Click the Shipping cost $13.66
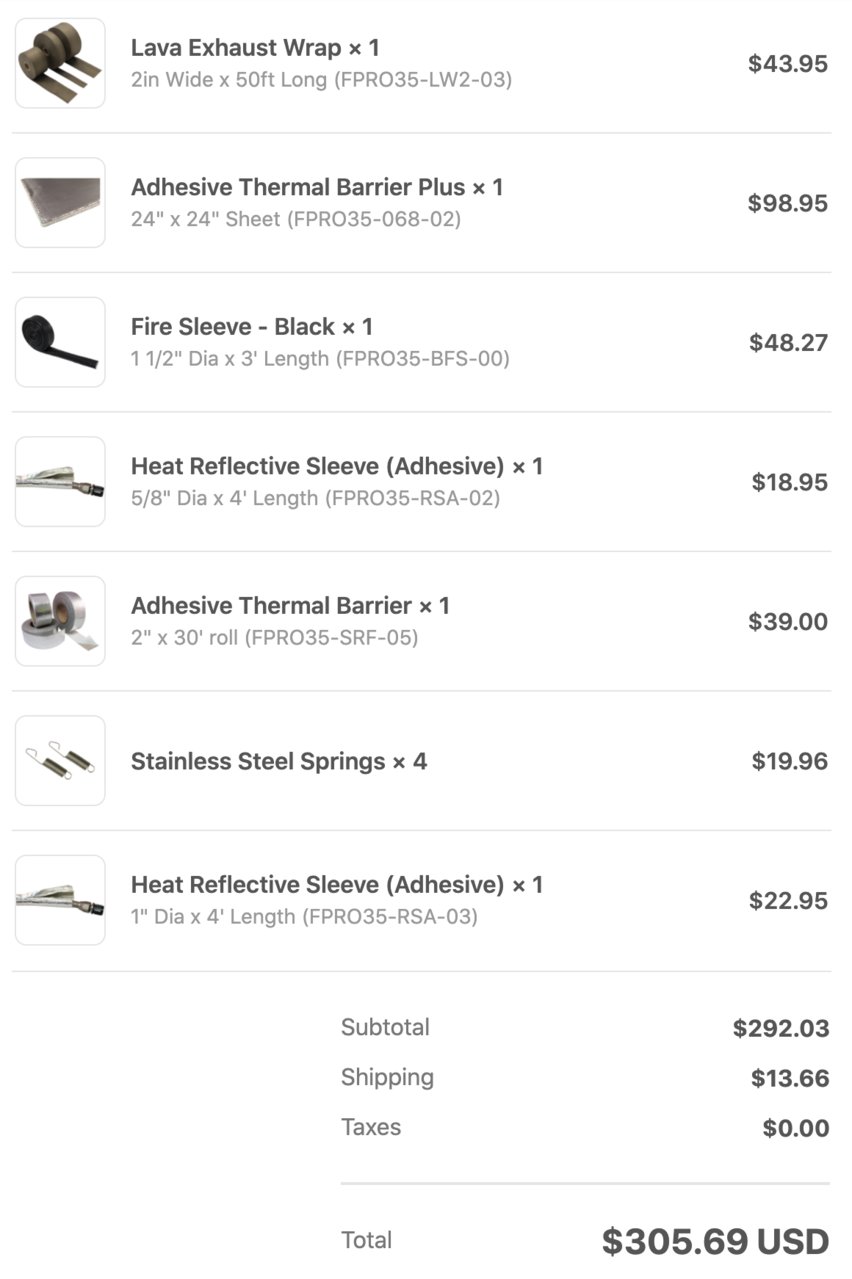The width and height of the screenshot is (852, 1279). (790, 1078)
